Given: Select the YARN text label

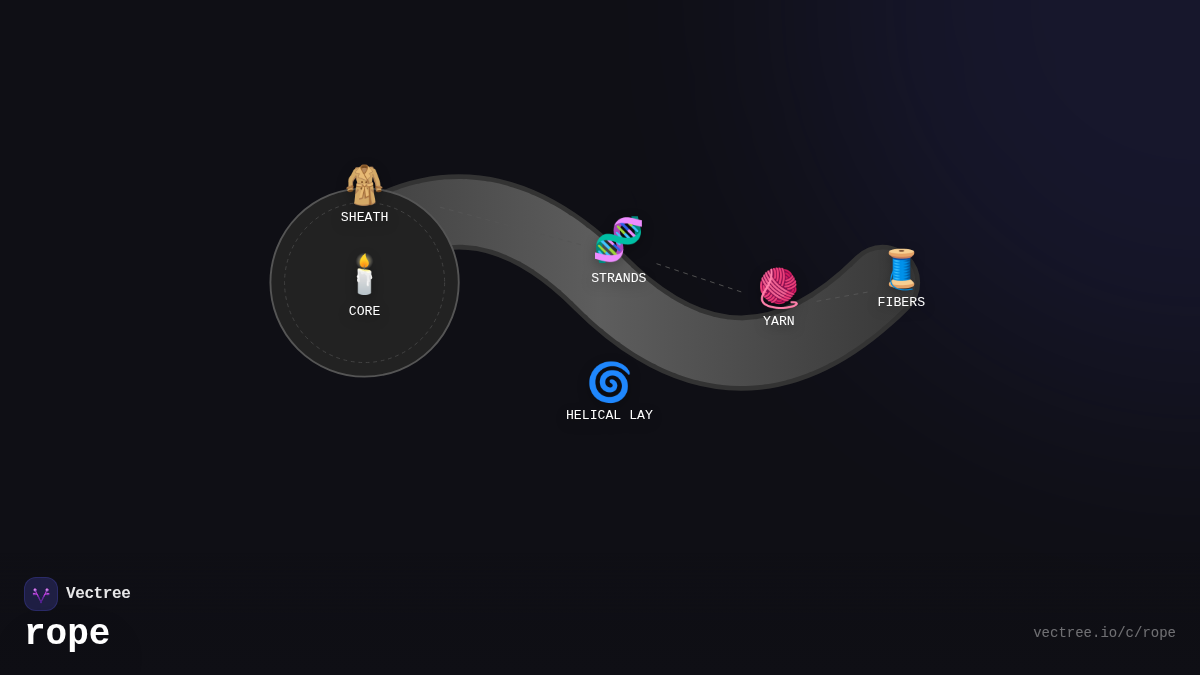Looking at the screenshot, I should pyautogui.click(x=778, y=322).
